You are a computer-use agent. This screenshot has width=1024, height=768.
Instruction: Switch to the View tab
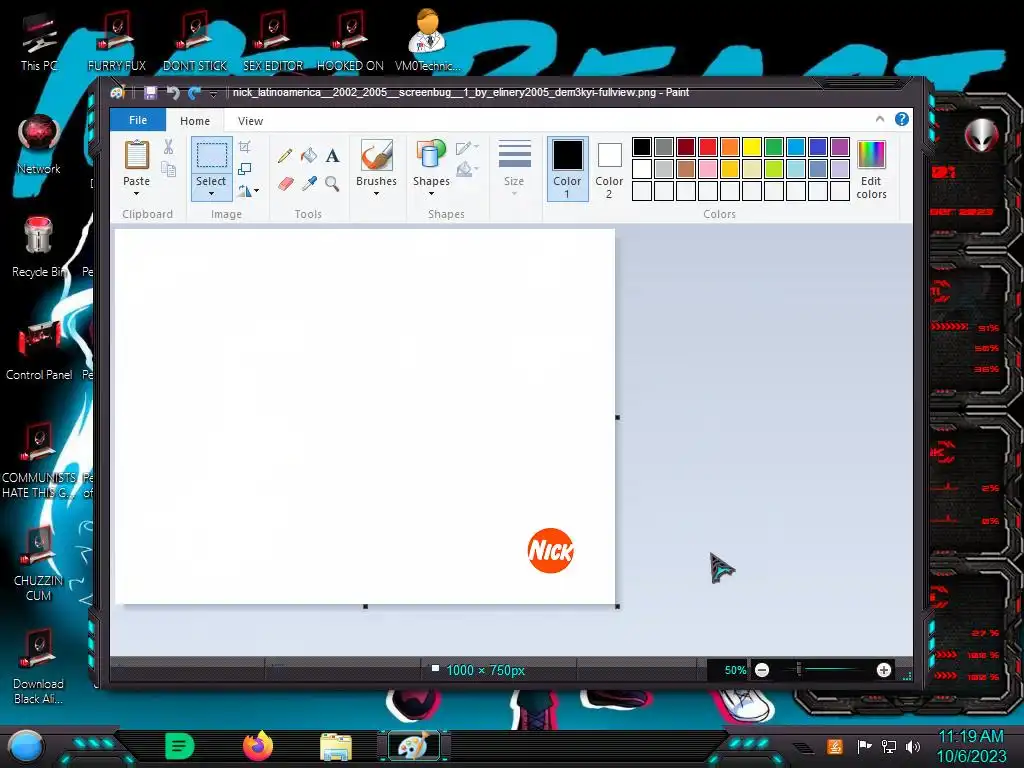pos(250,121)
